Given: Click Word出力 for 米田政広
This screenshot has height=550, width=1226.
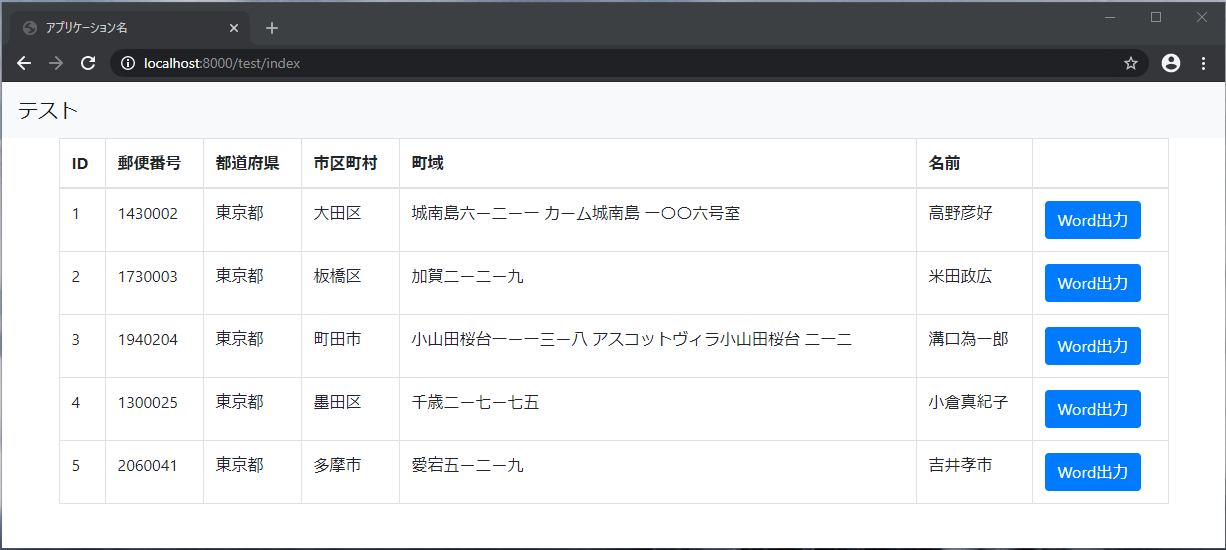Looking at the screenshot, I should coord(1093,283).
